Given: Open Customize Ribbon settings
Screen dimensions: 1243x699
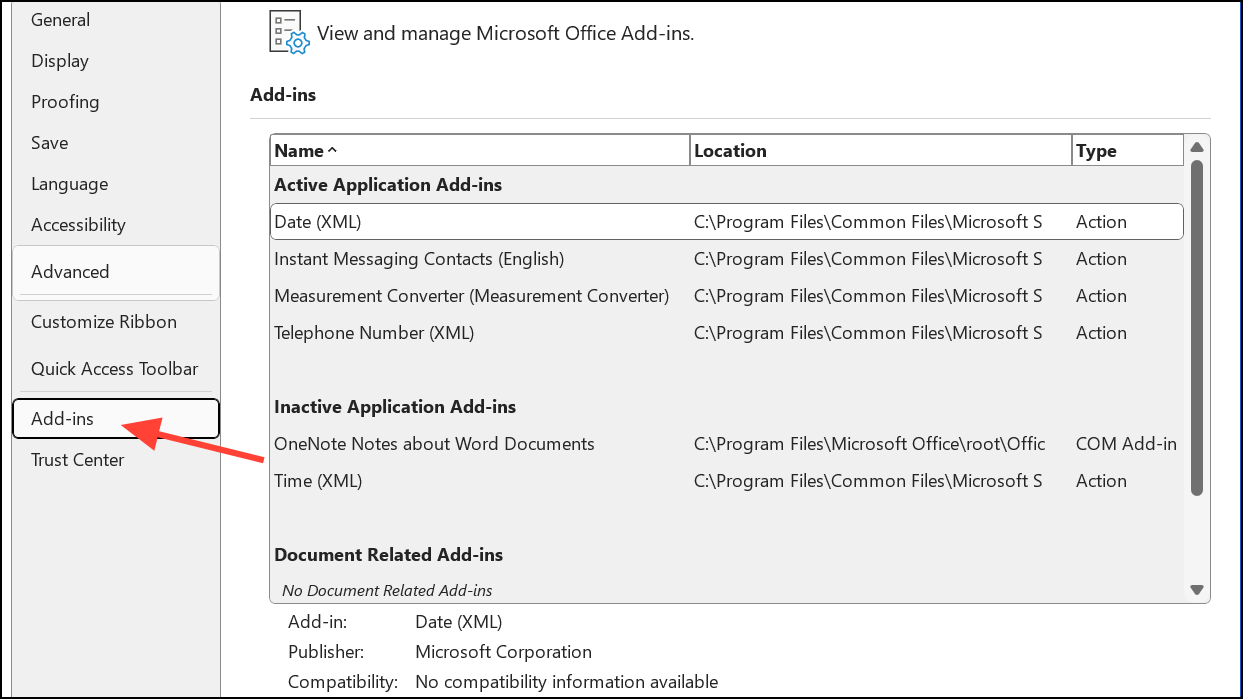Looking at the screenshot, I should point(104,322).
